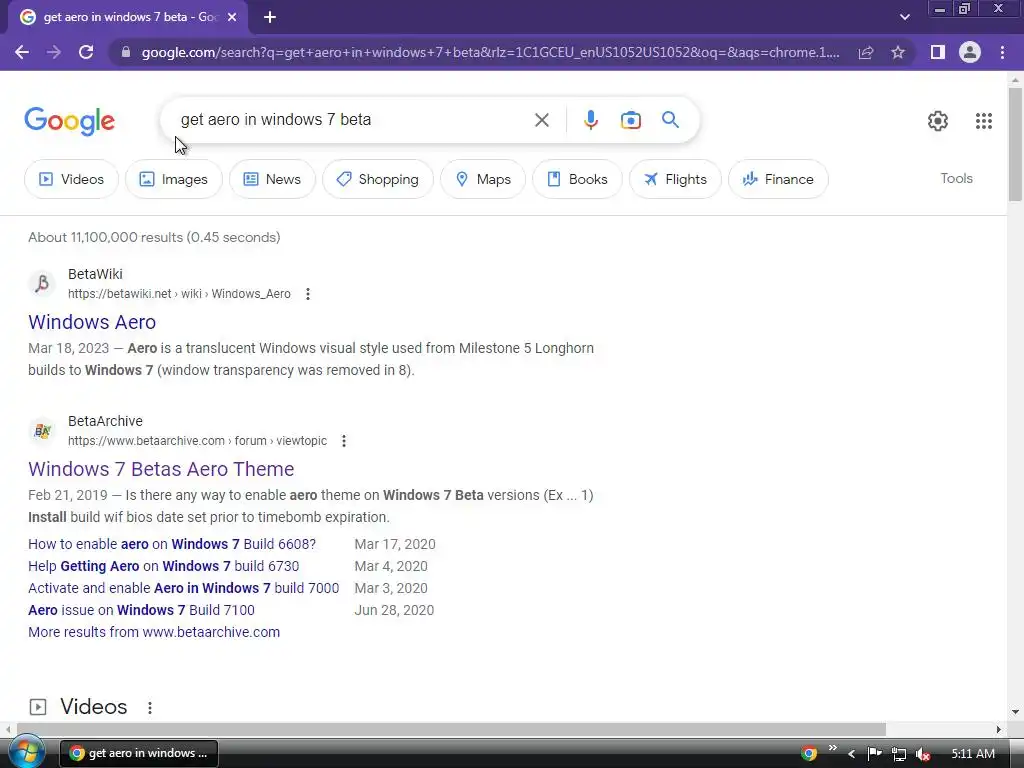The image size is (1024, 768).
Task: Switch to Books results filter
Action: 577,179
